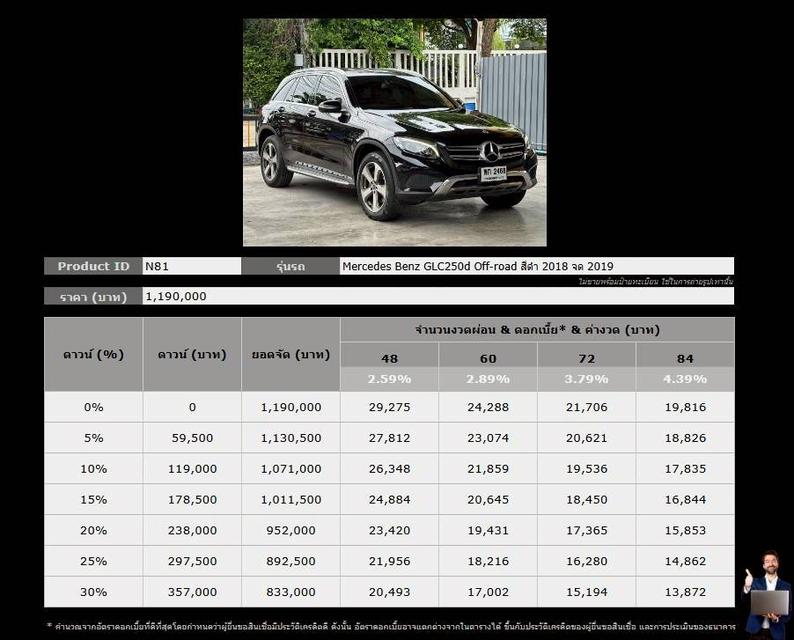Click the 19,816 monthly payment cell
This screenshot has width=794, height=640.
click(x=685, y=407)
